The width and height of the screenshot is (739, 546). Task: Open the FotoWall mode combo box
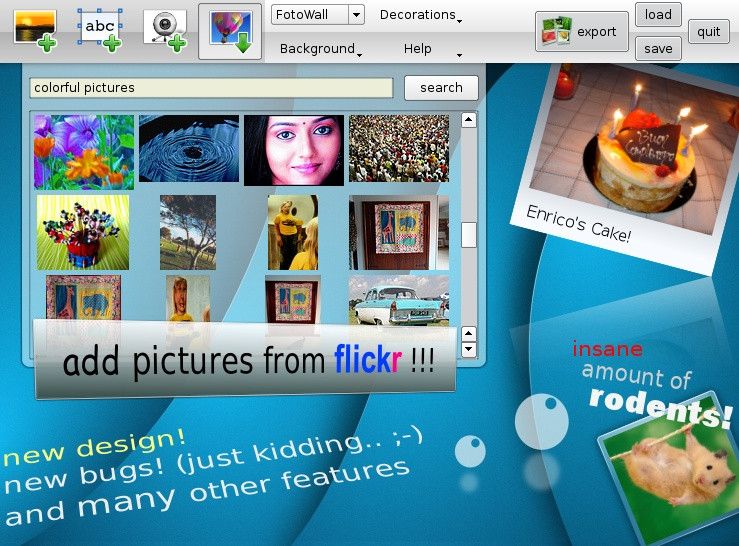(318, 15)
